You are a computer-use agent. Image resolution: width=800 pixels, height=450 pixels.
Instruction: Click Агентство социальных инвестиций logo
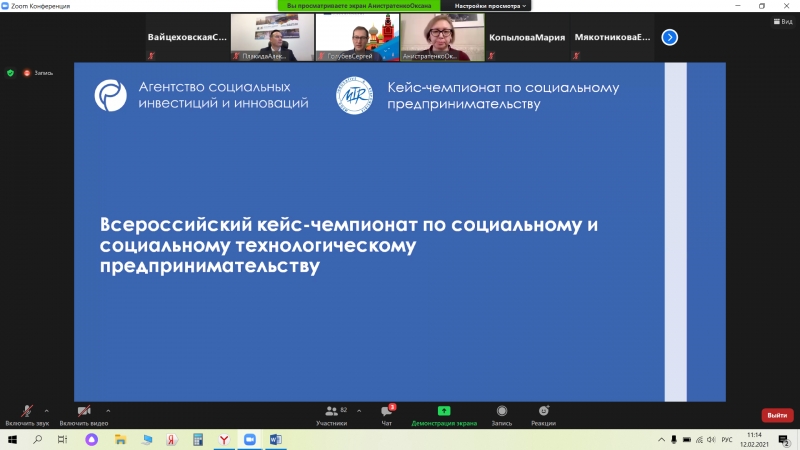[x=111, y=95]
